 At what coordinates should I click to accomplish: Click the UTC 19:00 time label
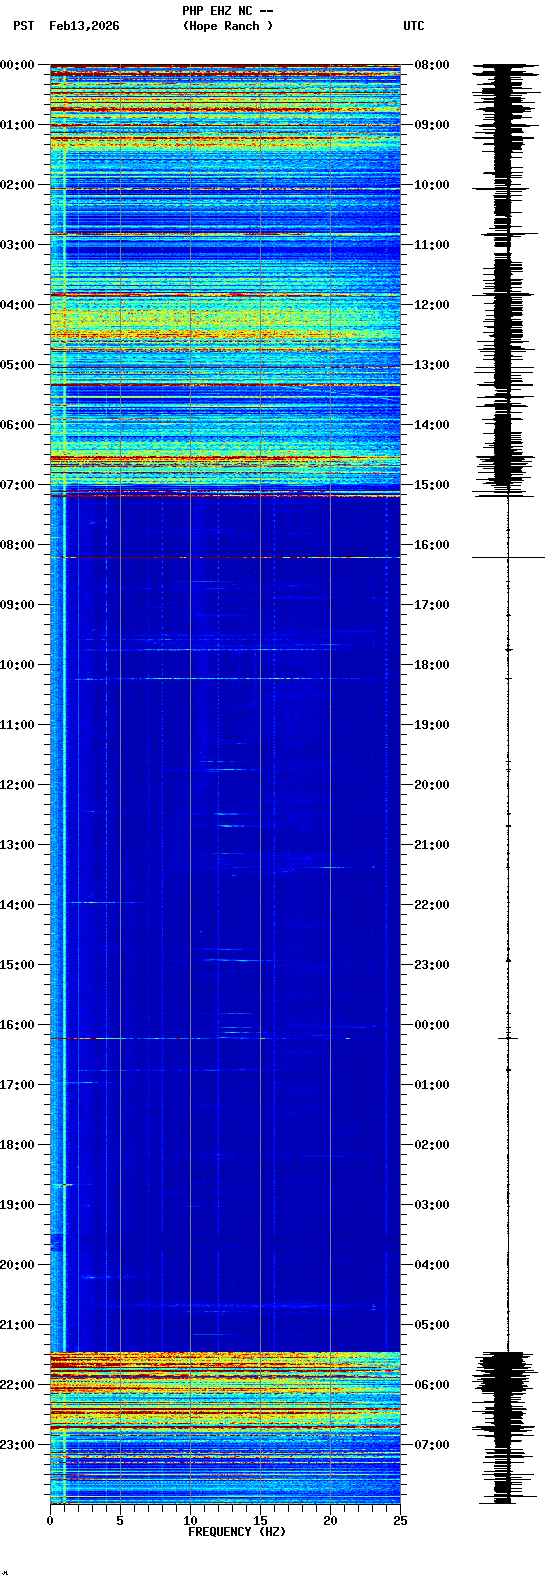[x=432, y=725]
